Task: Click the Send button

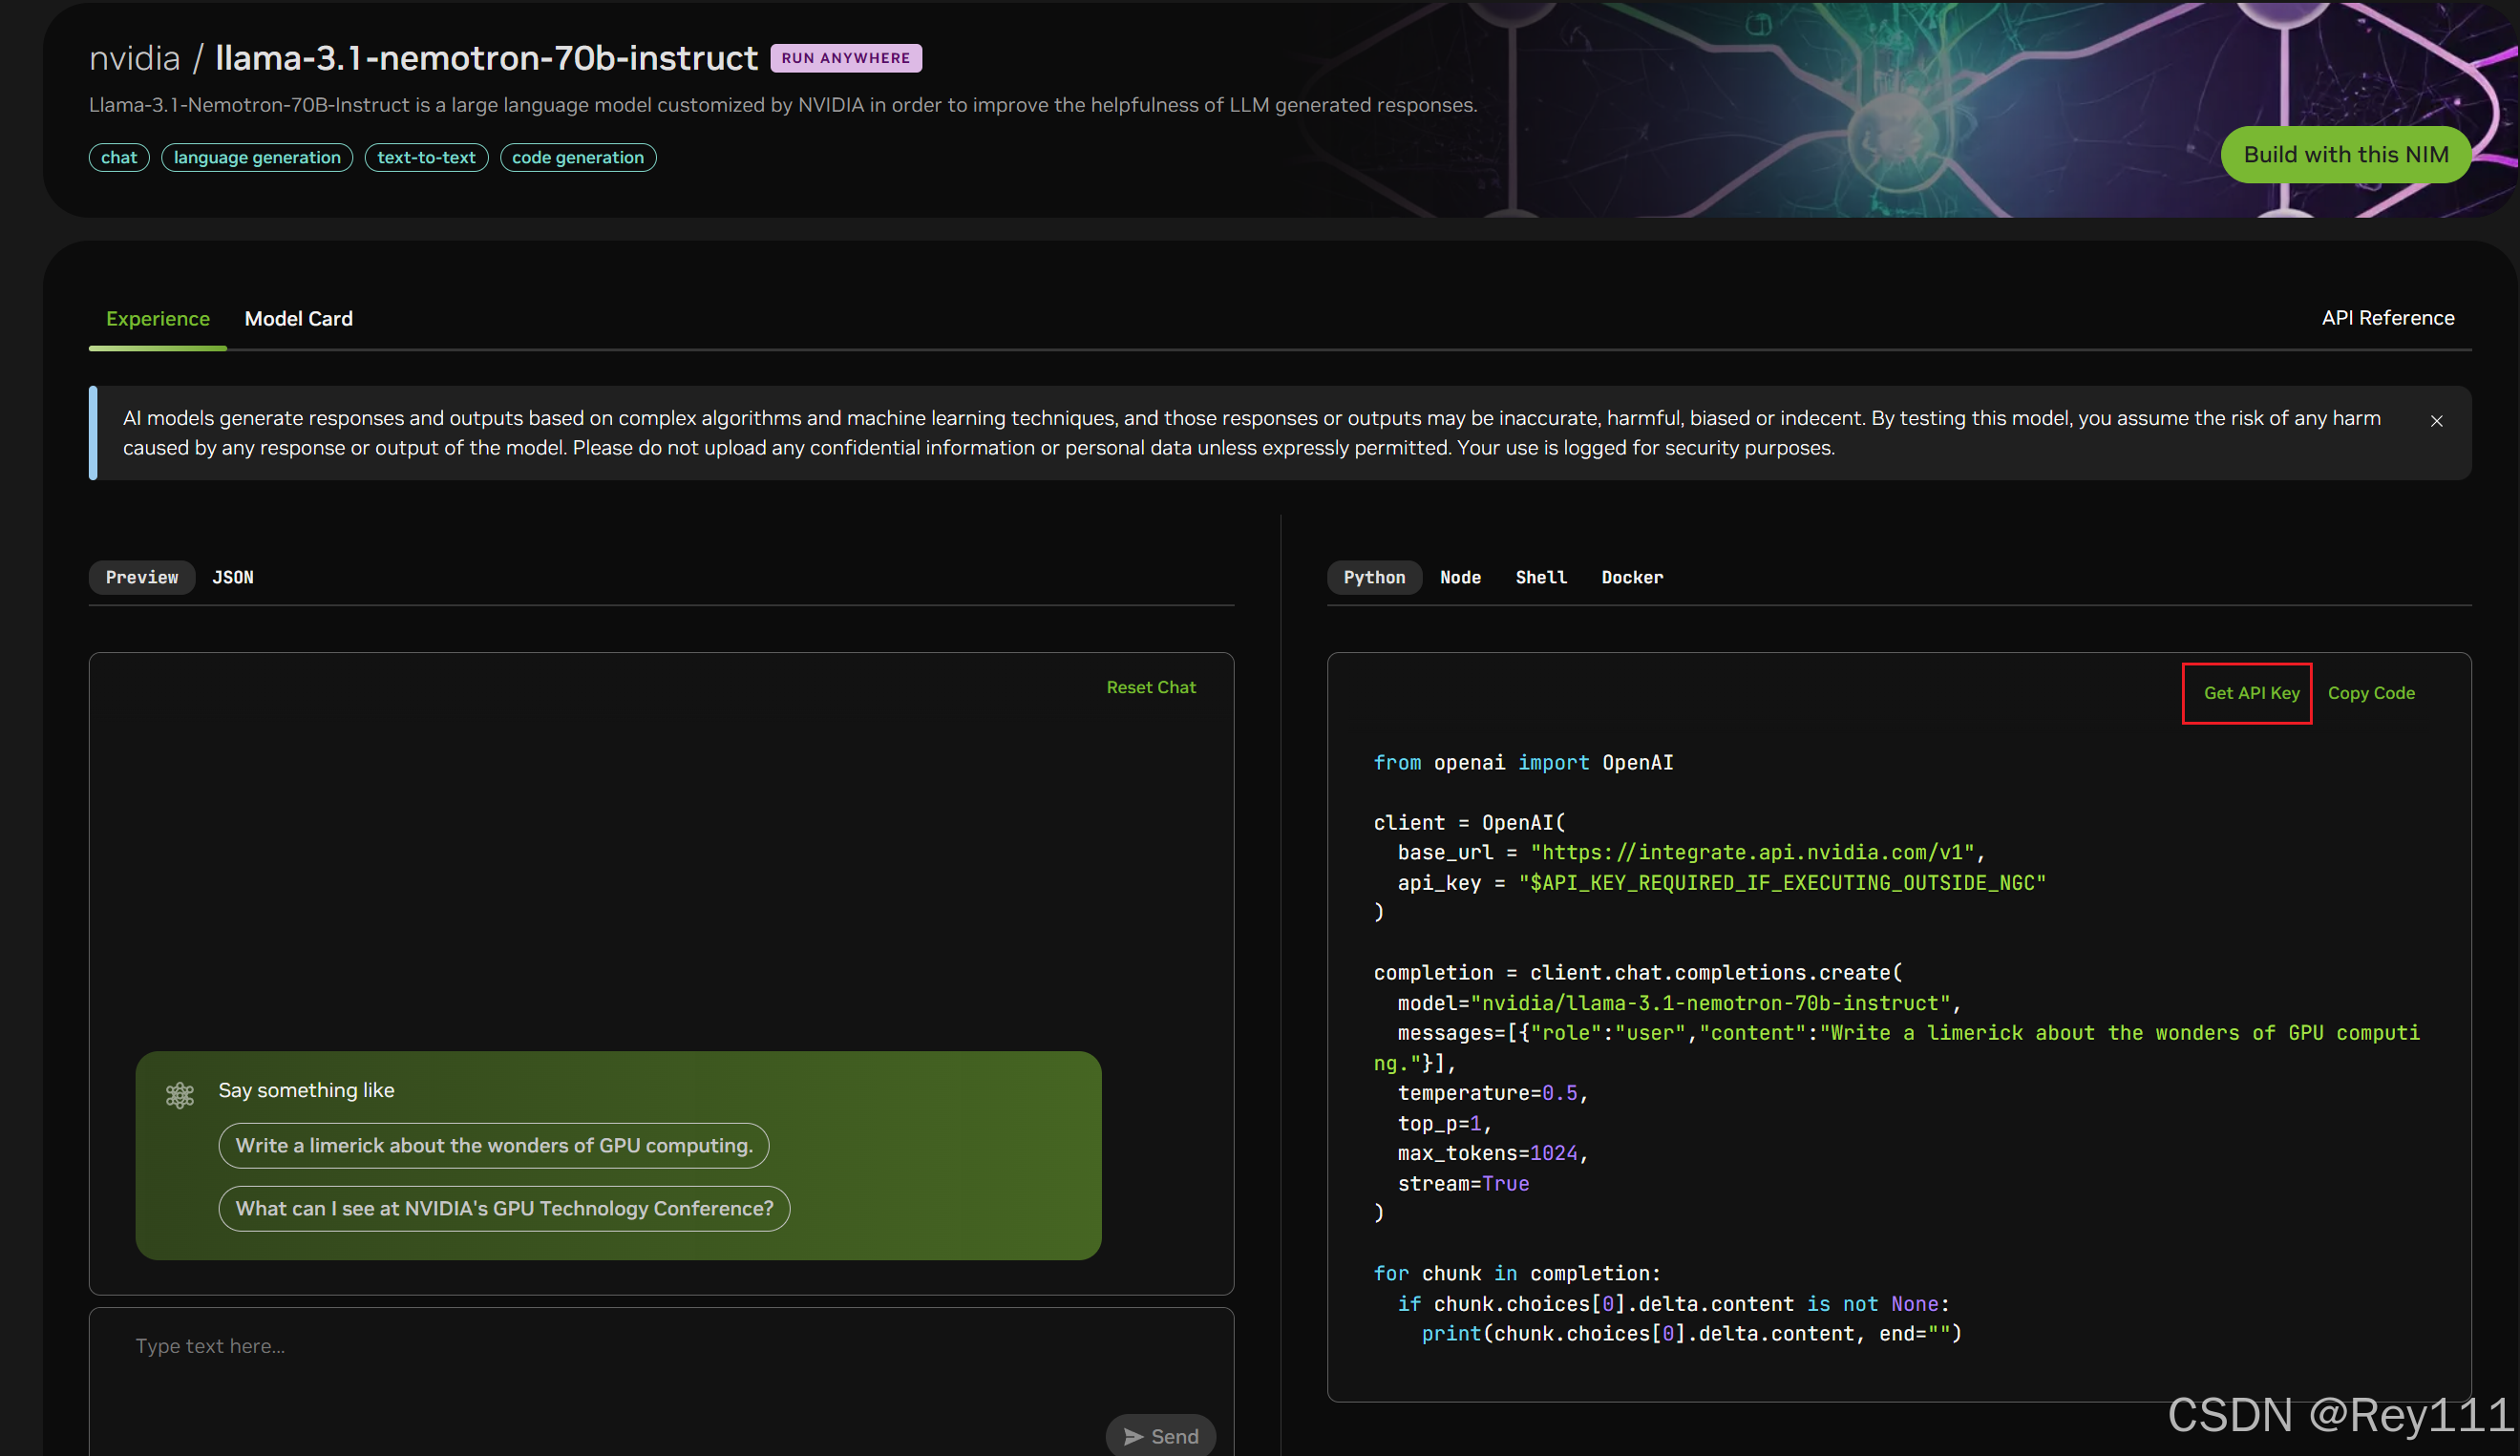Action: click(x=1160, y=1436)
